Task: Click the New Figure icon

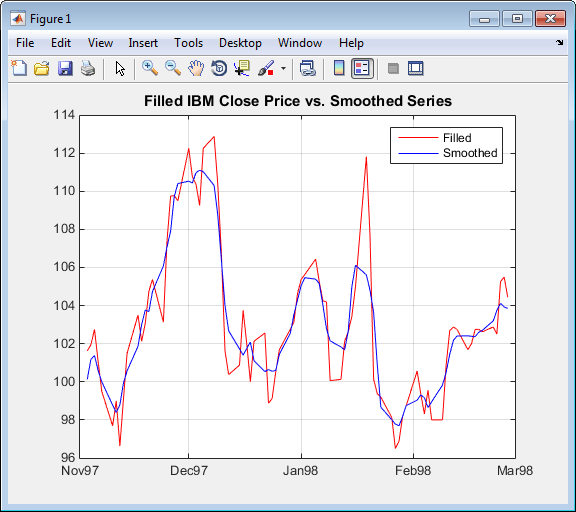Action: [x=19, y=68]
